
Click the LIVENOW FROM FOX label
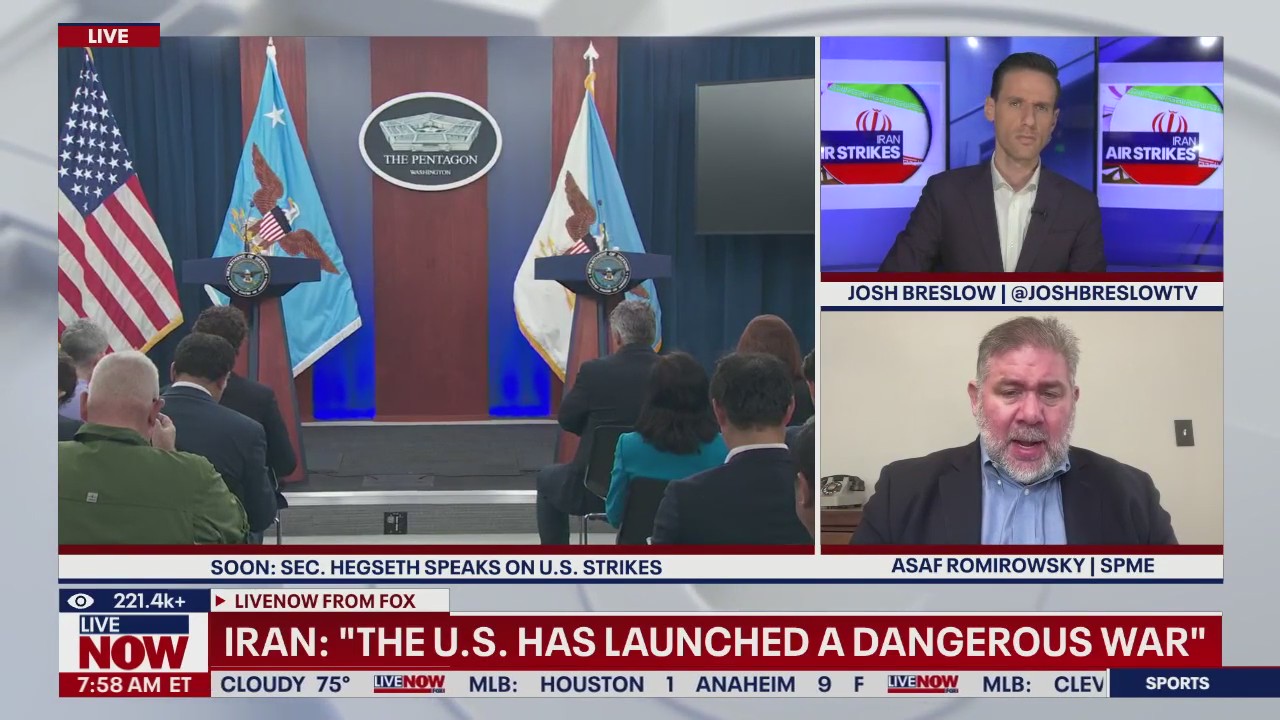[x=325, y=601]
